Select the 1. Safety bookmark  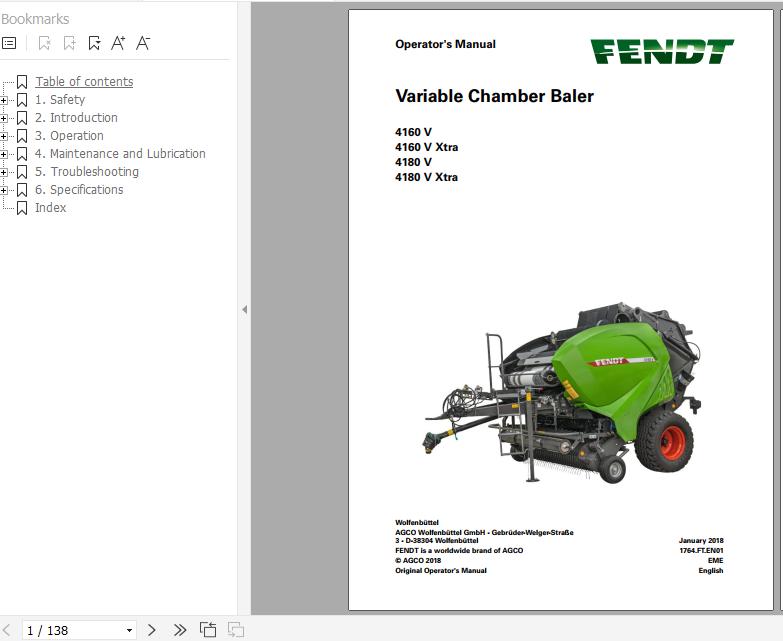pos(60,99)
